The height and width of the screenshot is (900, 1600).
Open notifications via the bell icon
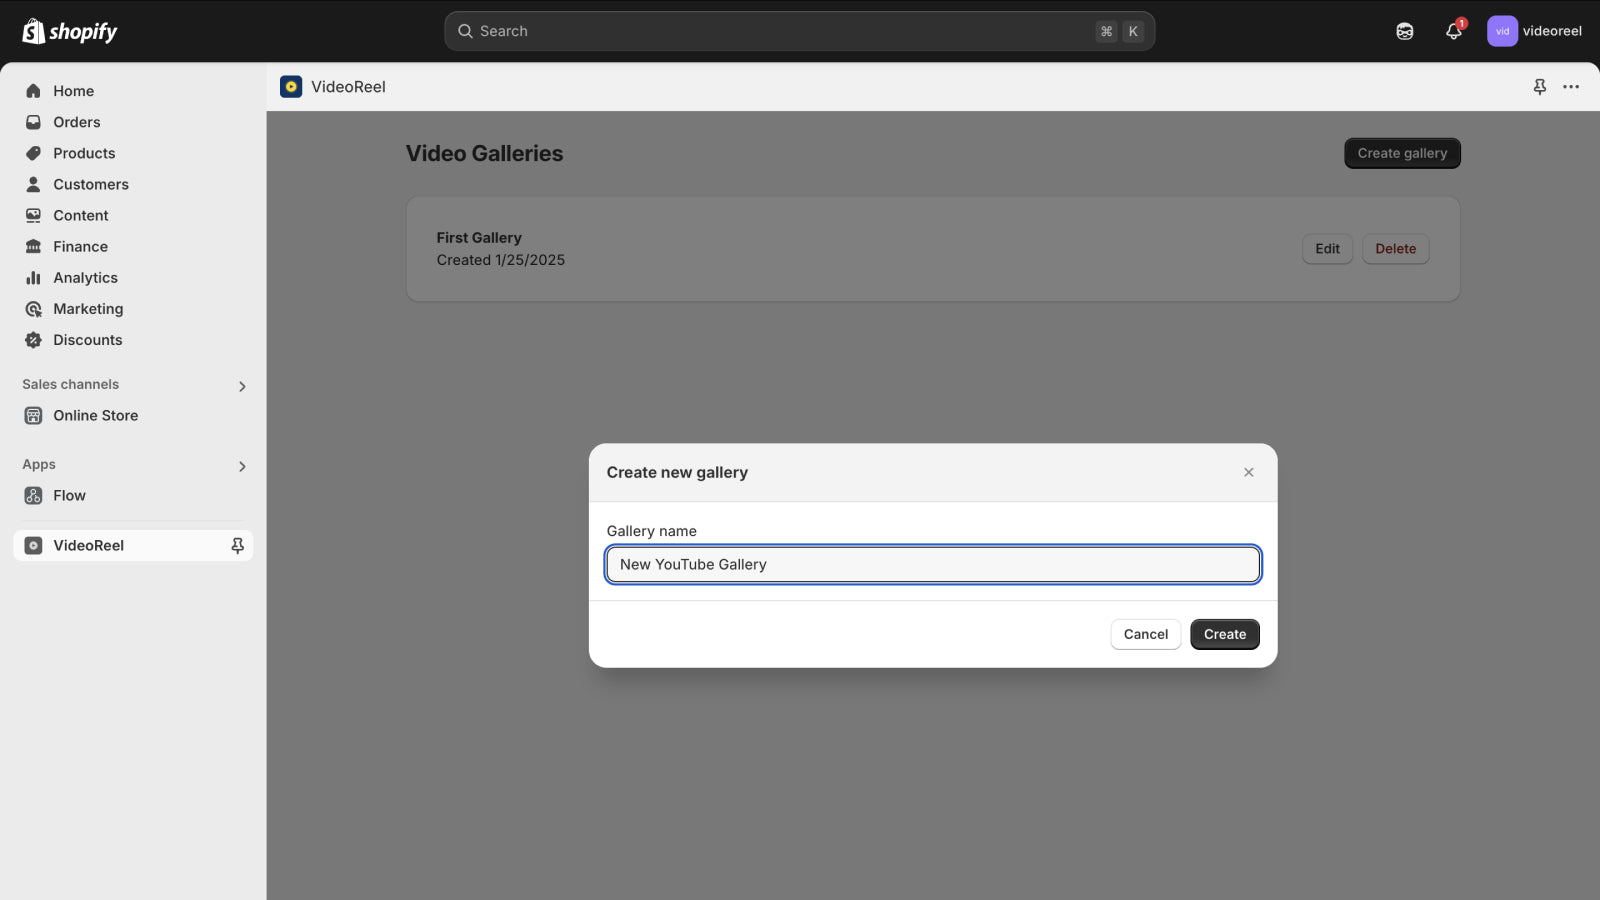1451,31
